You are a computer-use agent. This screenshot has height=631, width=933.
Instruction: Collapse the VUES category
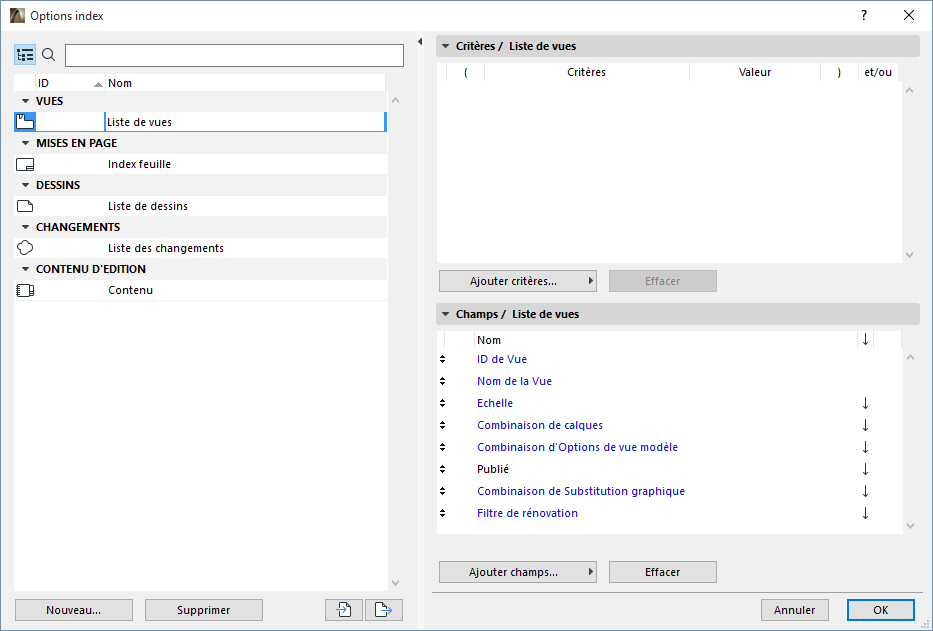point(24,100)
